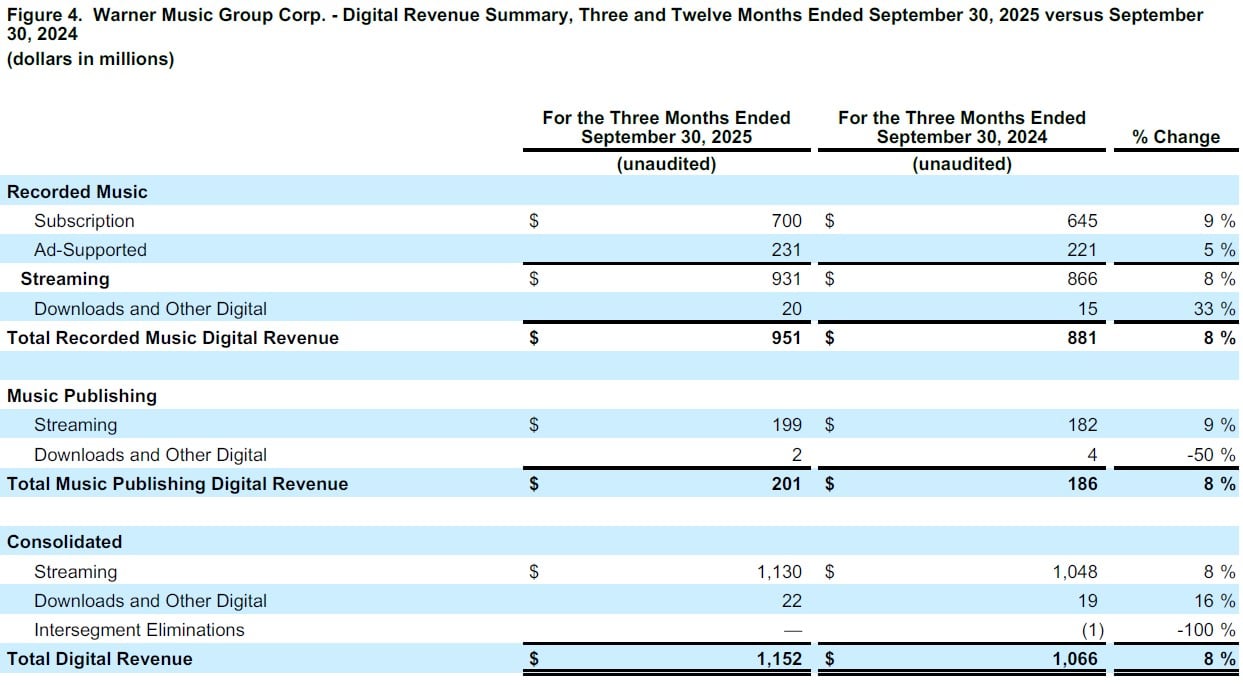Click the "Subscription" row label

click(84, 221)
